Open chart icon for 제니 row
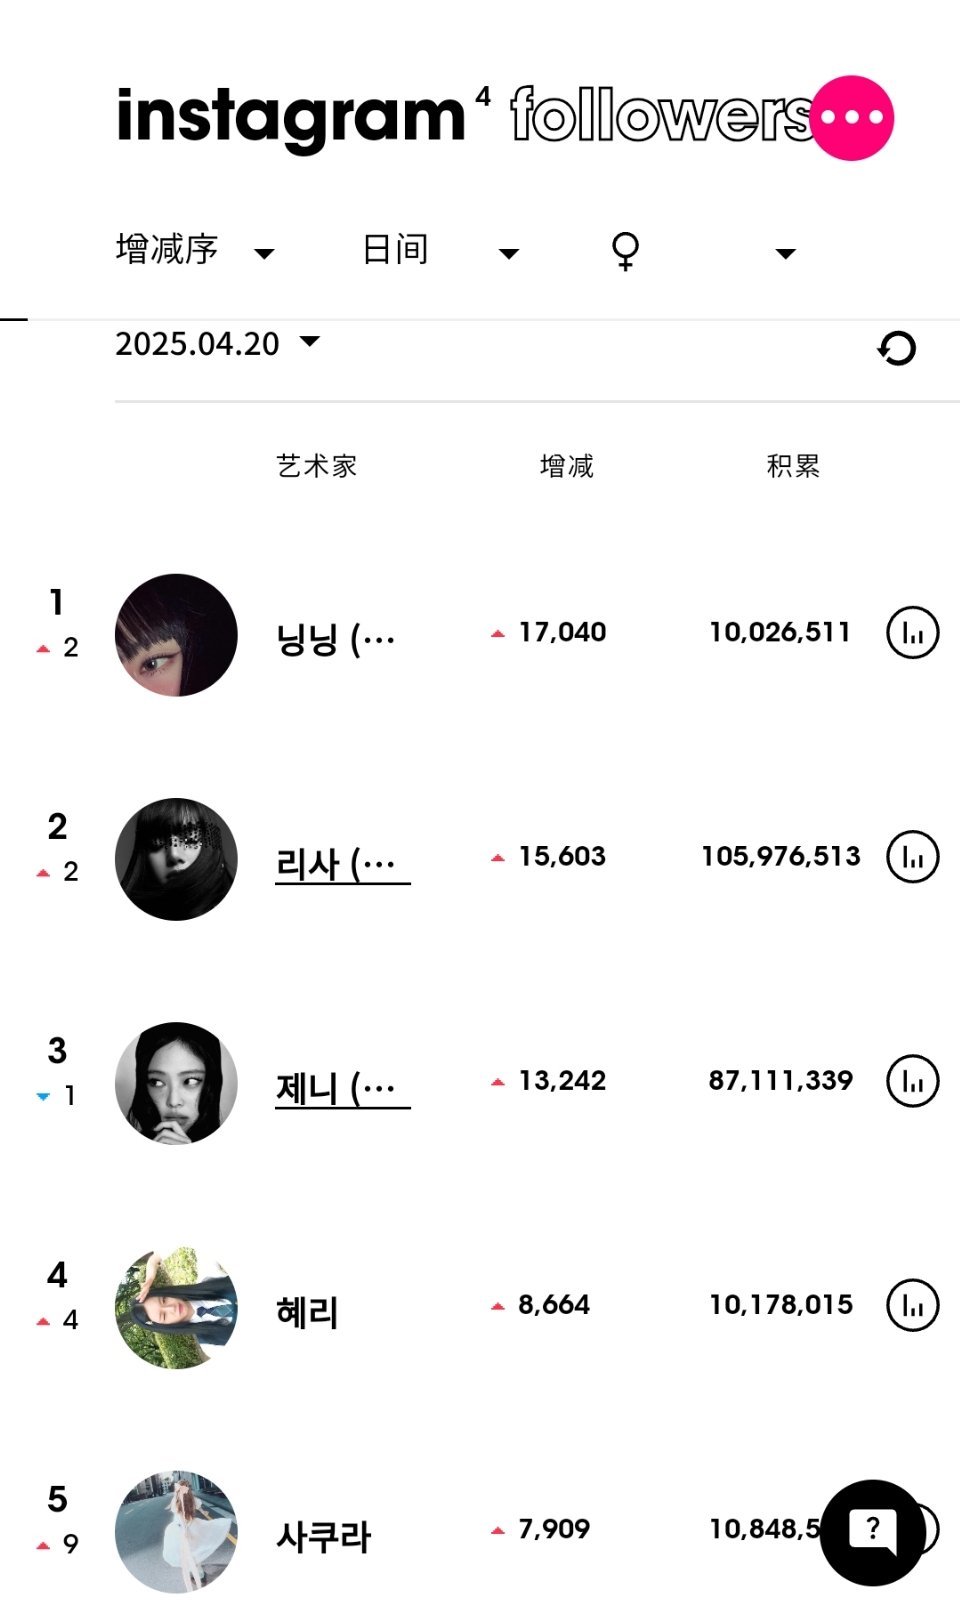This screenshot has width=960, height=1618. 912,1080
